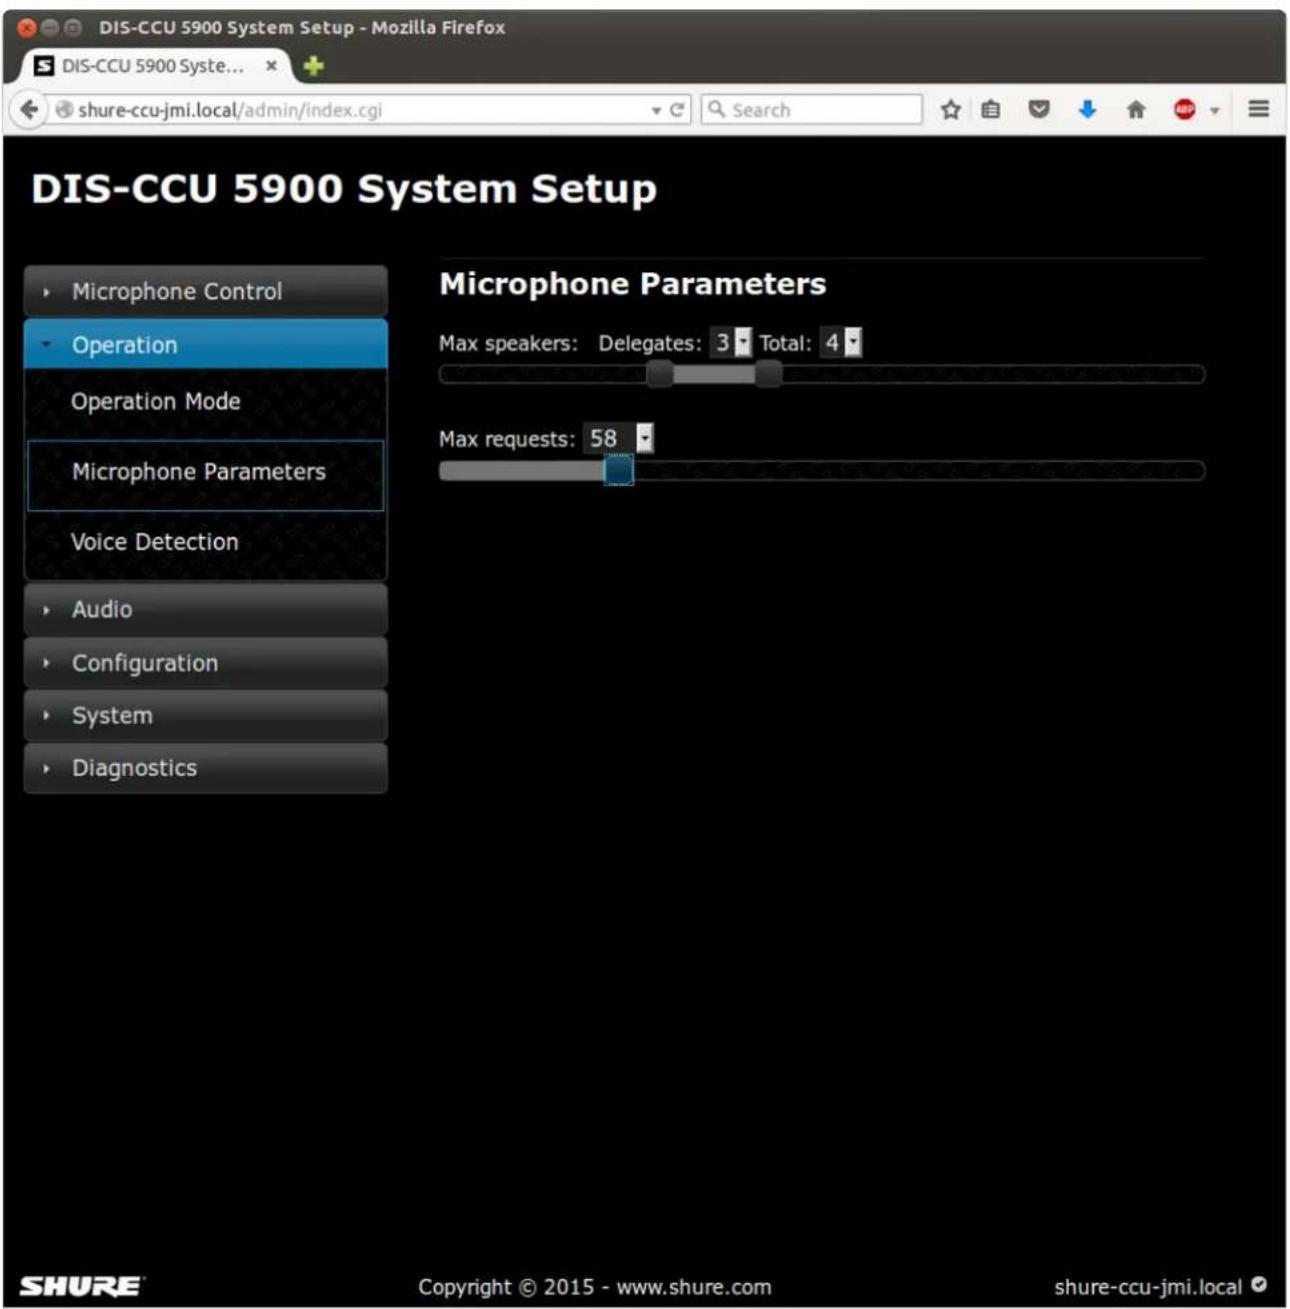Image resolution: width=1290 pixels, height=1309 pixels.
Task: Open the Max requests dropdown
Action: point(618,438)
